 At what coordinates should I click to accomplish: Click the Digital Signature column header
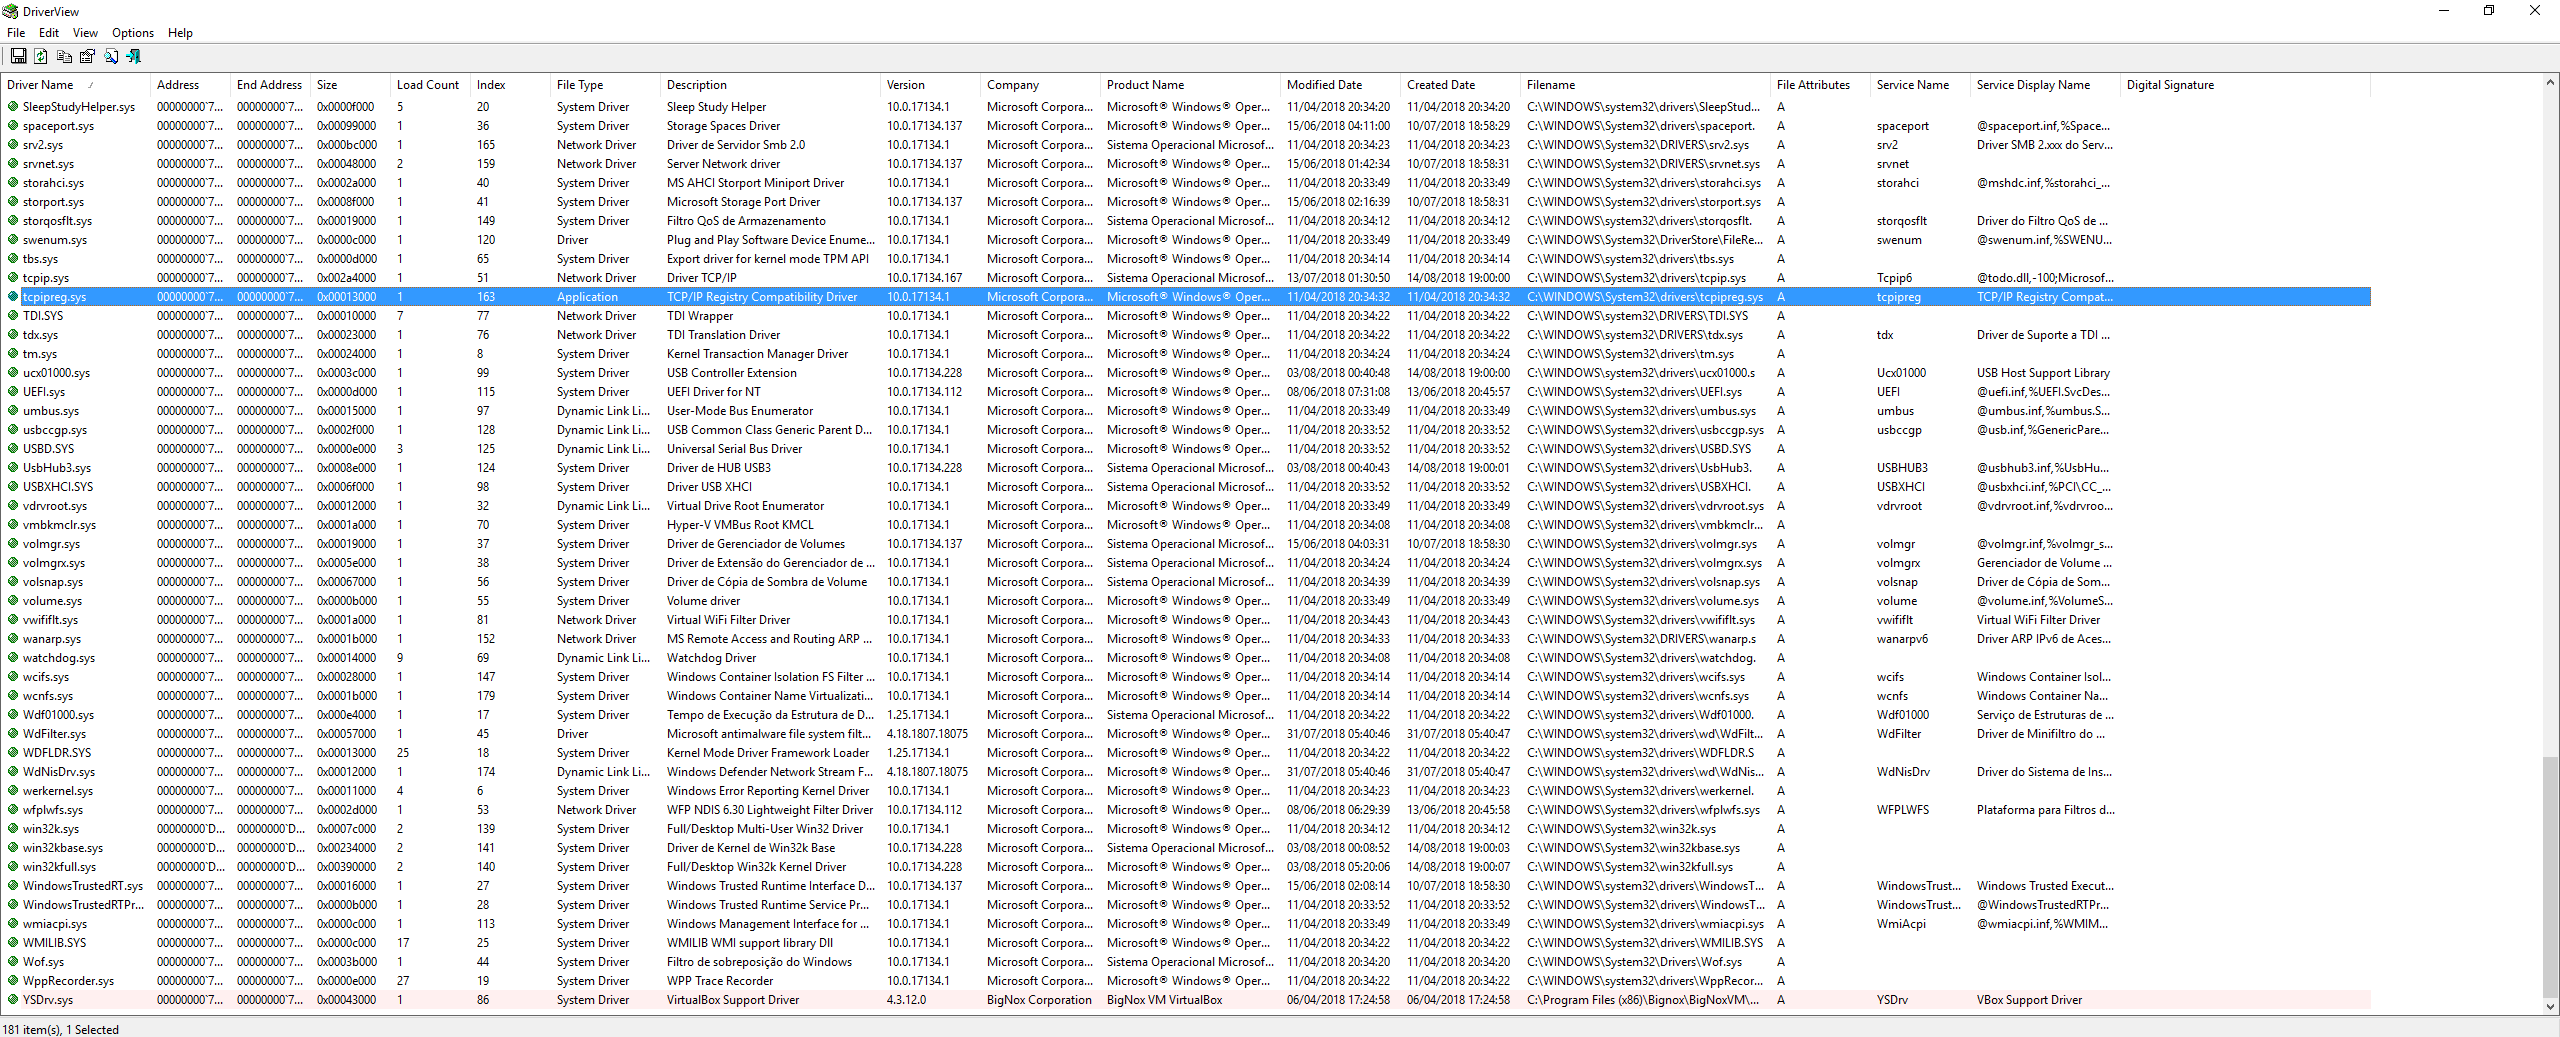[x=2169, y=85]
